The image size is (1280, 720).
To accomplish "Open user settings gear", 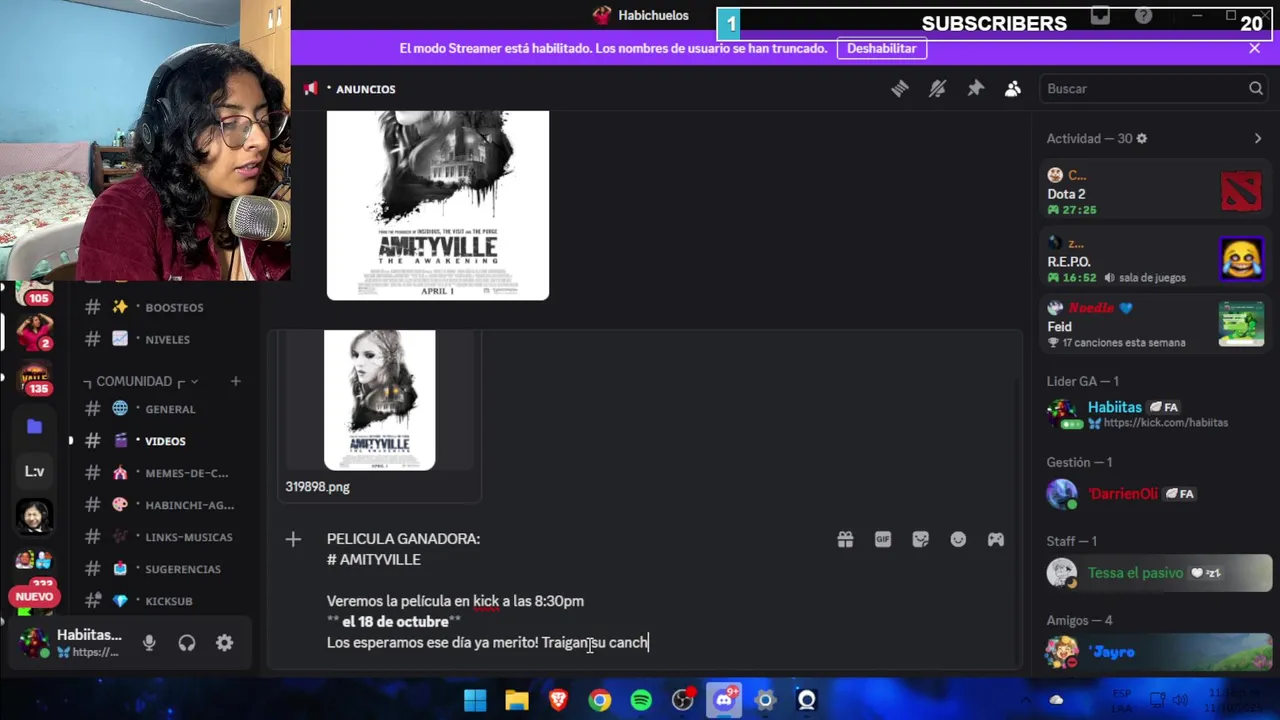I will (225, 643).
